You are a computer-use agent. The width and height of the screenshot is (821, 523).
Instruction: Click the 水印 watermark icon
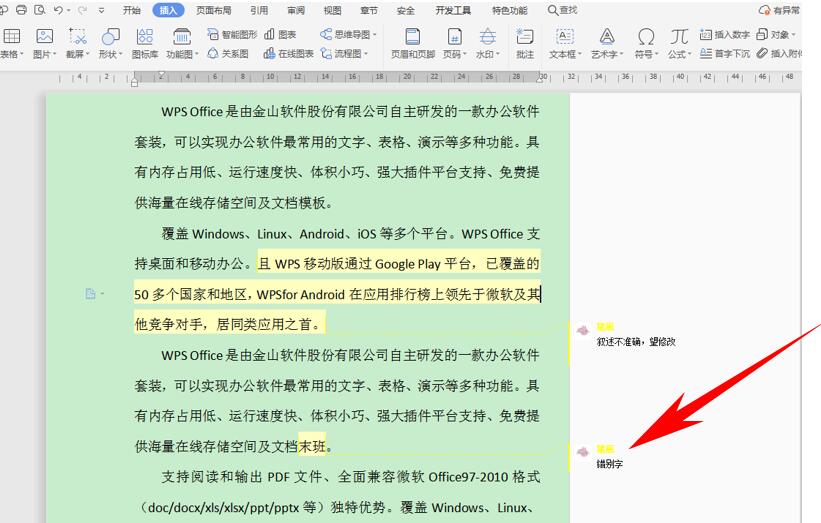pyautogui.click(x=487, y=36)
